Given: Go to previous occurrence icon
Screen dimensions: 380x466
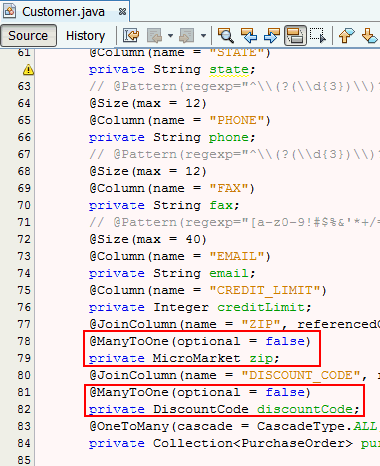Looking at the screenshot, I should (249, 35).
